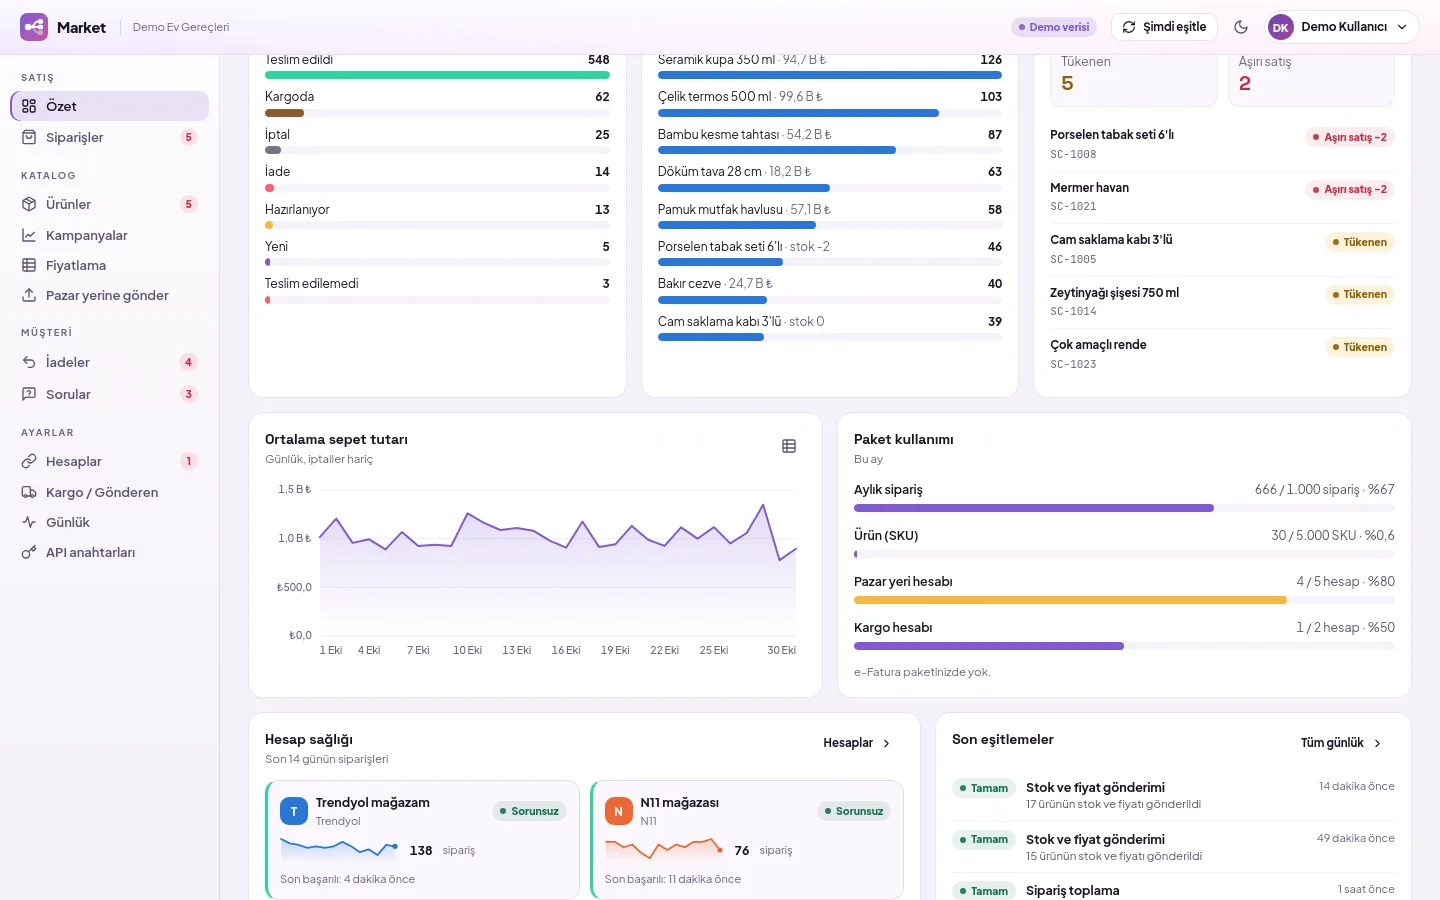Click the chevron next to Hesaplar link
Image resolution: width=1440 pixels, height=900 pixels.
coord(886,743)
